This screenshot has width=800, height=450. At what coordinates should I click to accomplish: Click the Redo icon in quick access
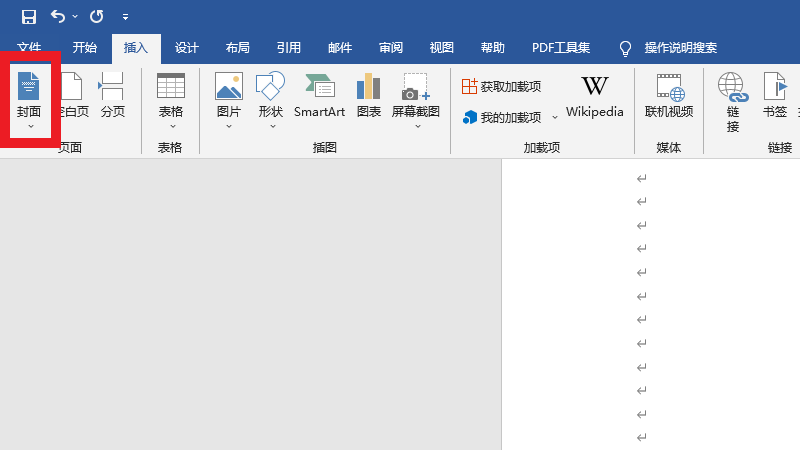[x=96, y=16]
